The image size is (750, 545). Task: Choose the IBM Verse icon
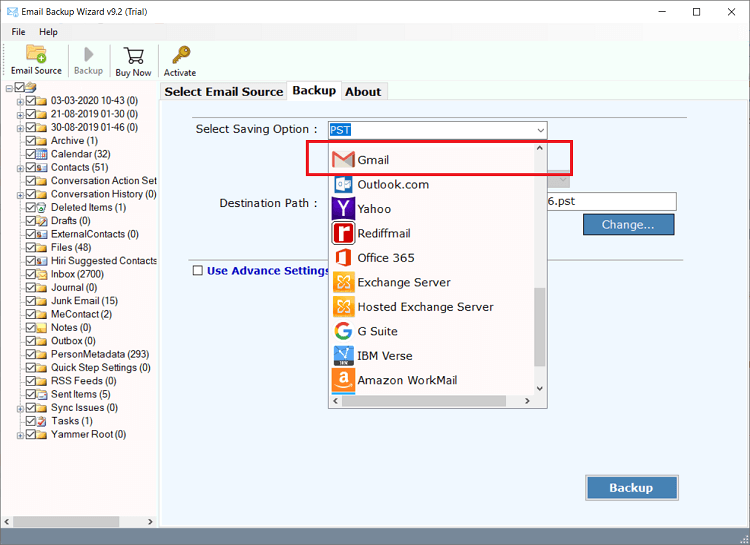coord(343,356)
